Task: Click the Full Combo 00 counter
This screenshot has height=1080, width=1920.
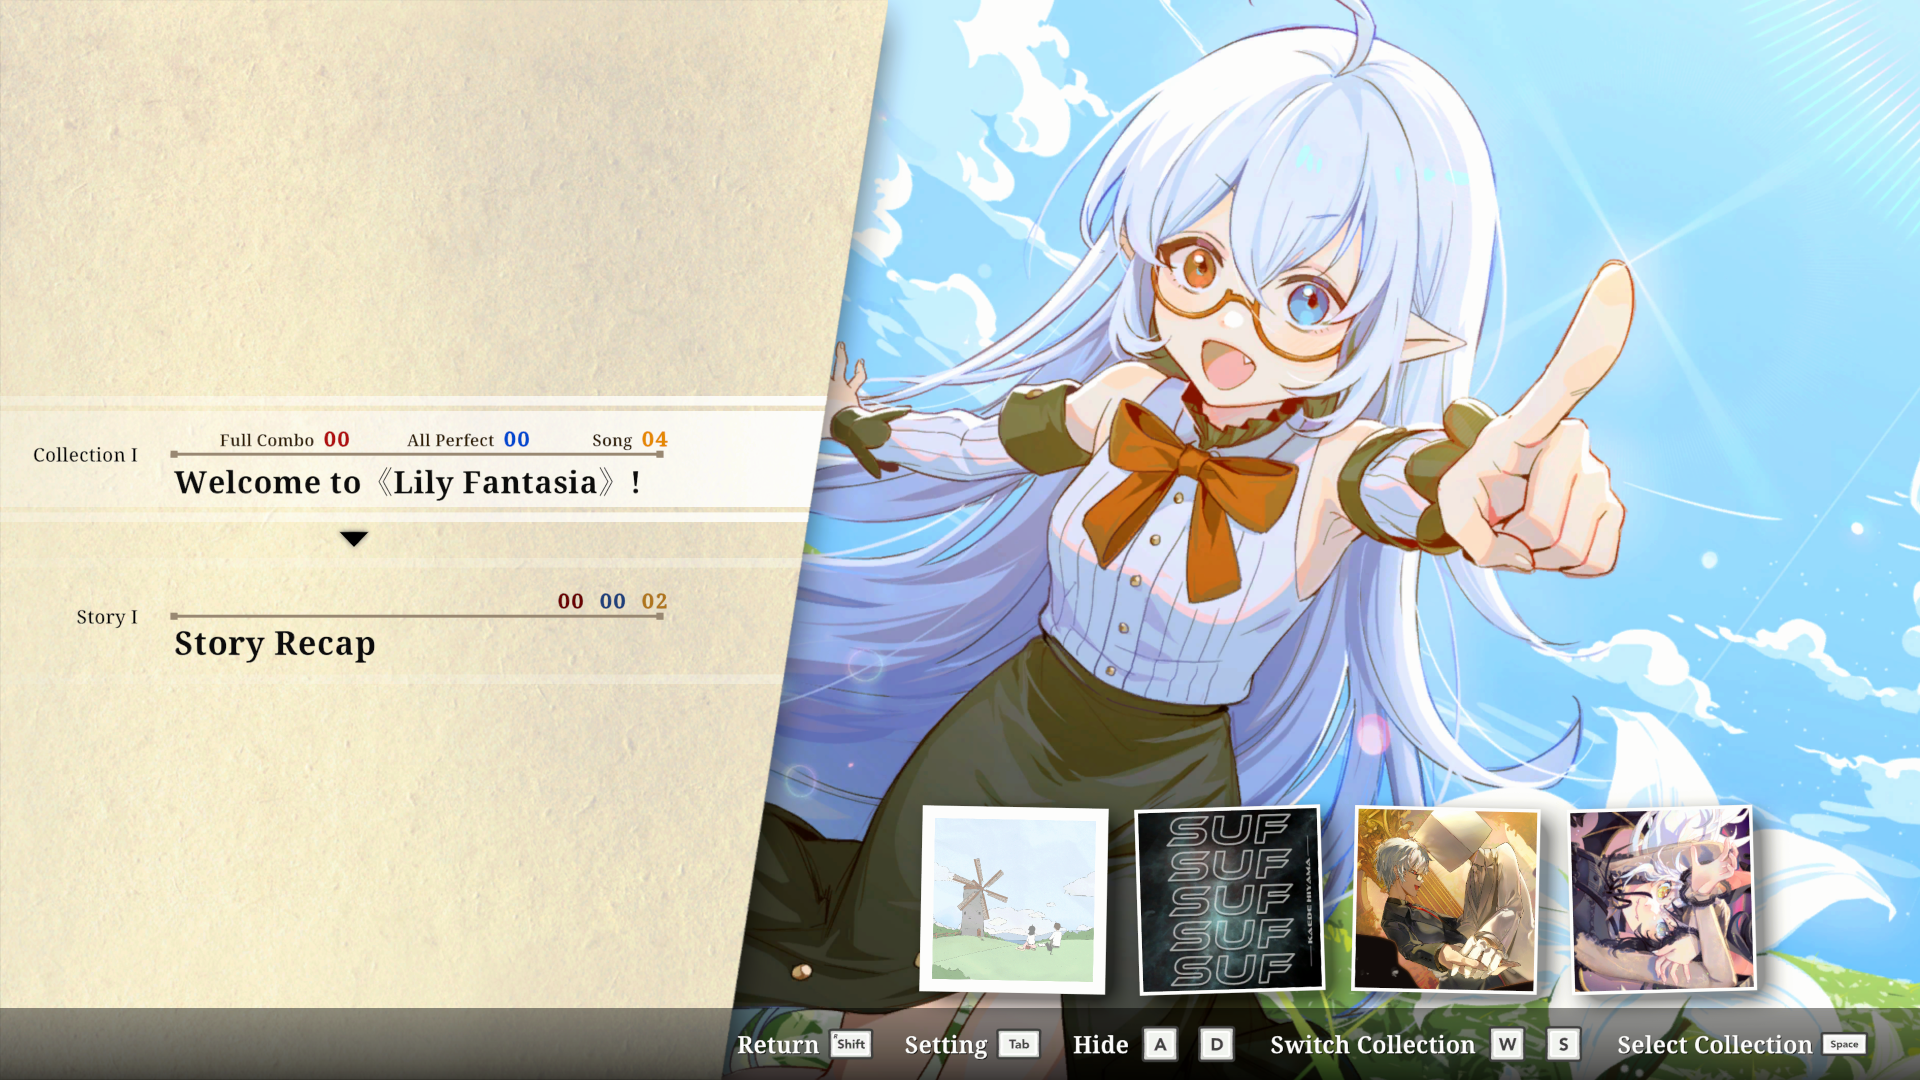Action: coord(285,440)
